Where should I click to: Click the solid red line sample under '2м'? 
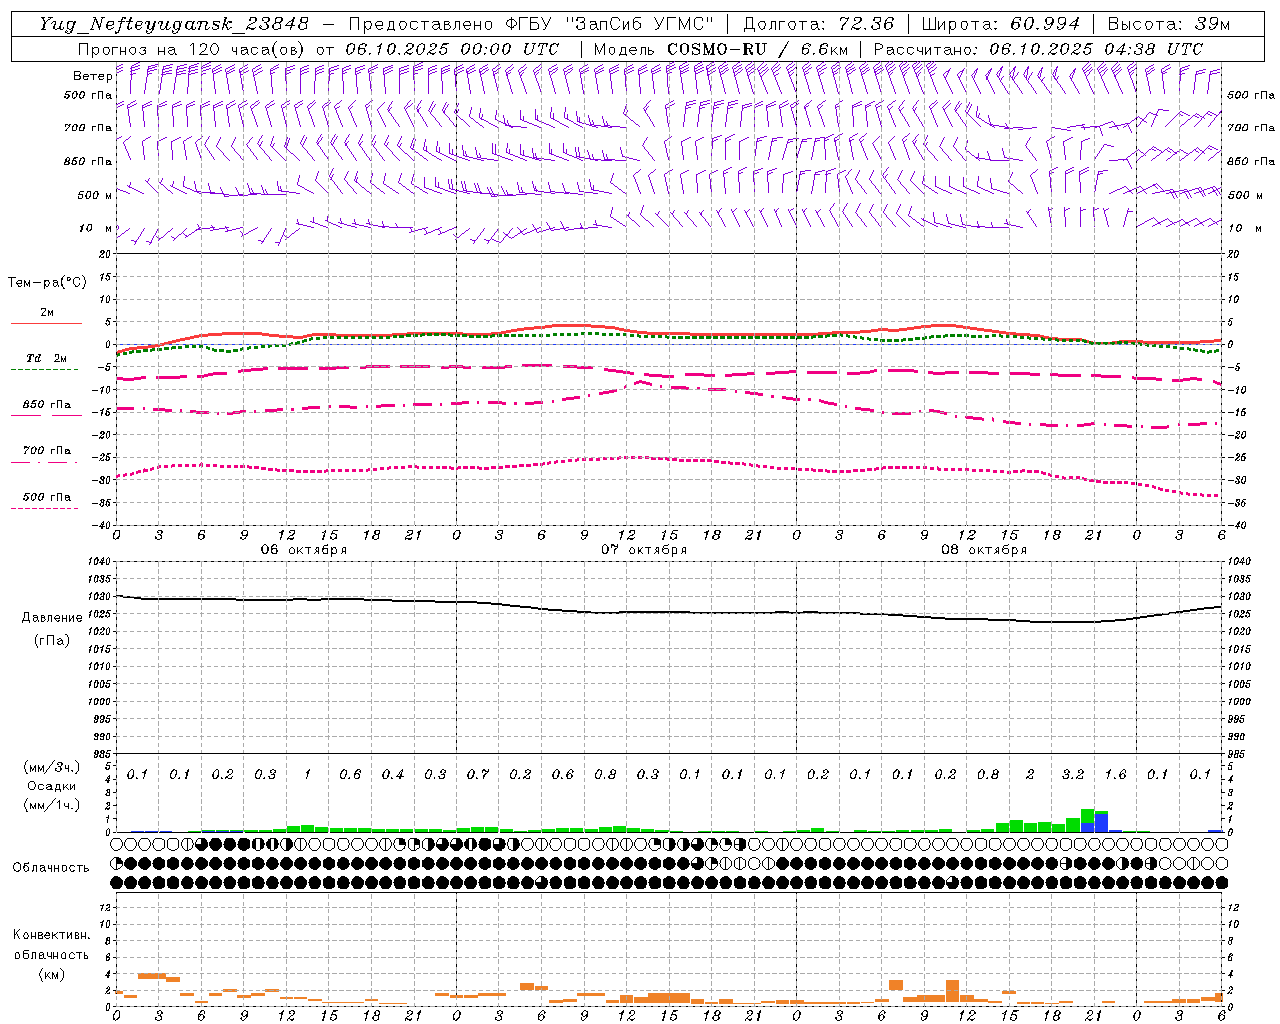[x=46, y=323]
